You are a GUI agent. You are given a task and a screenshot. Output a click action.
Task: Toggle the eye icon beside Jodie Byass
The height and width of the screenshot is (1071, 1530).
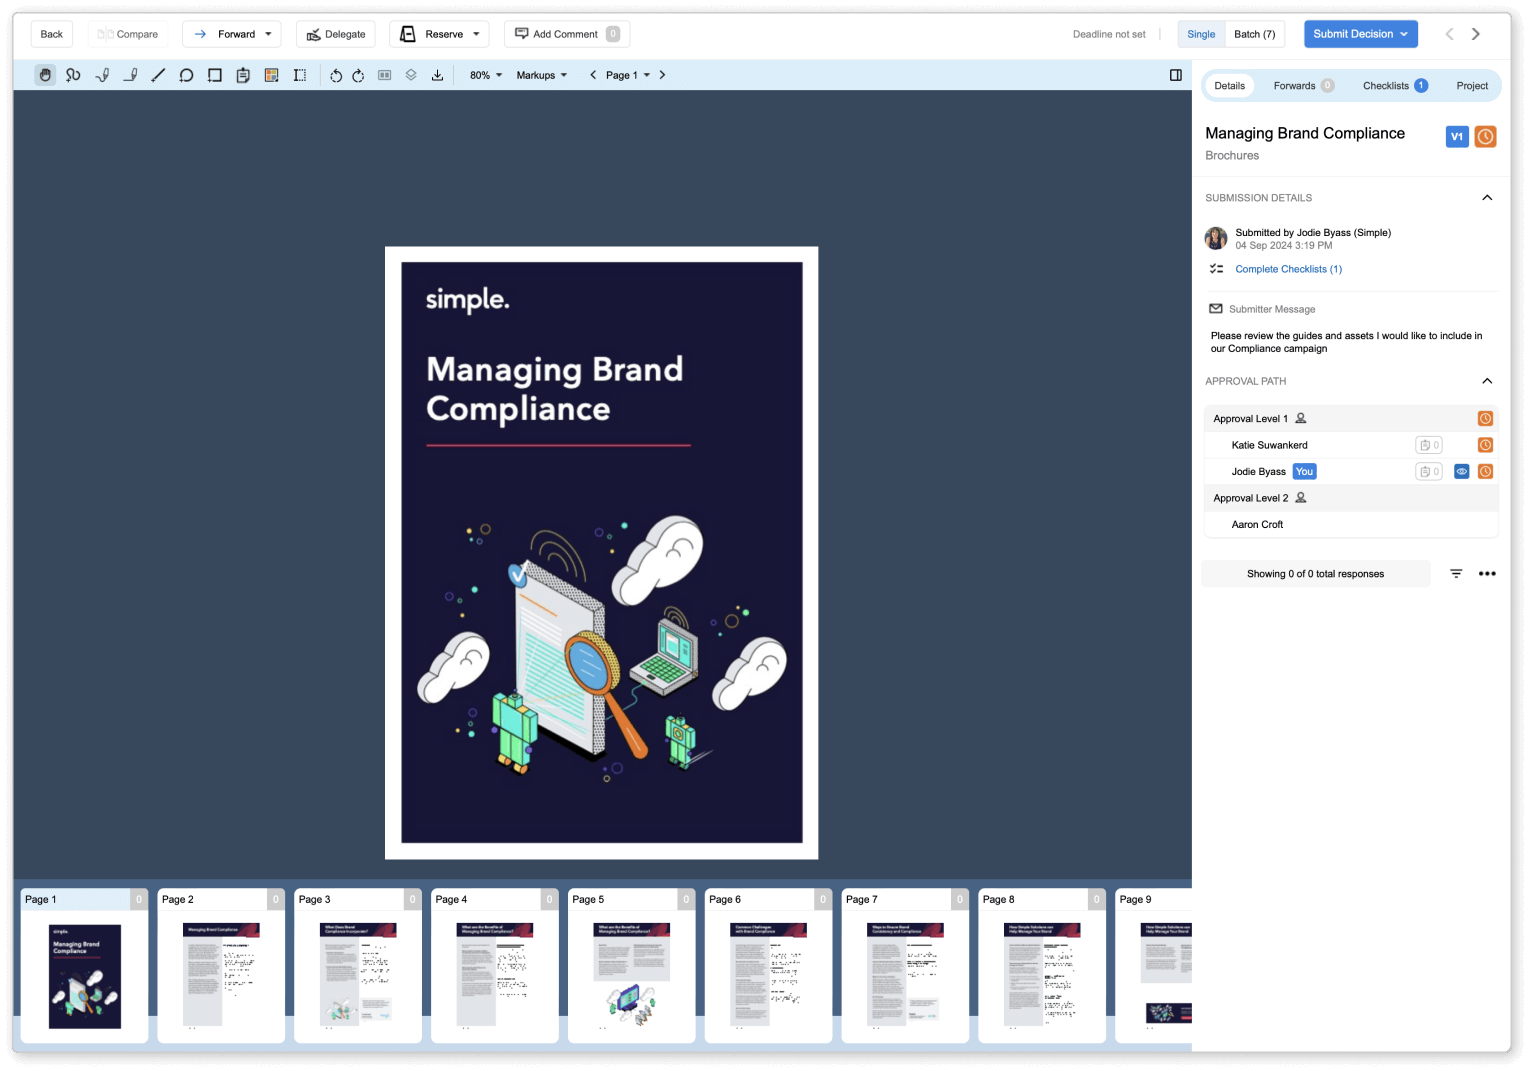[1461, 472]
